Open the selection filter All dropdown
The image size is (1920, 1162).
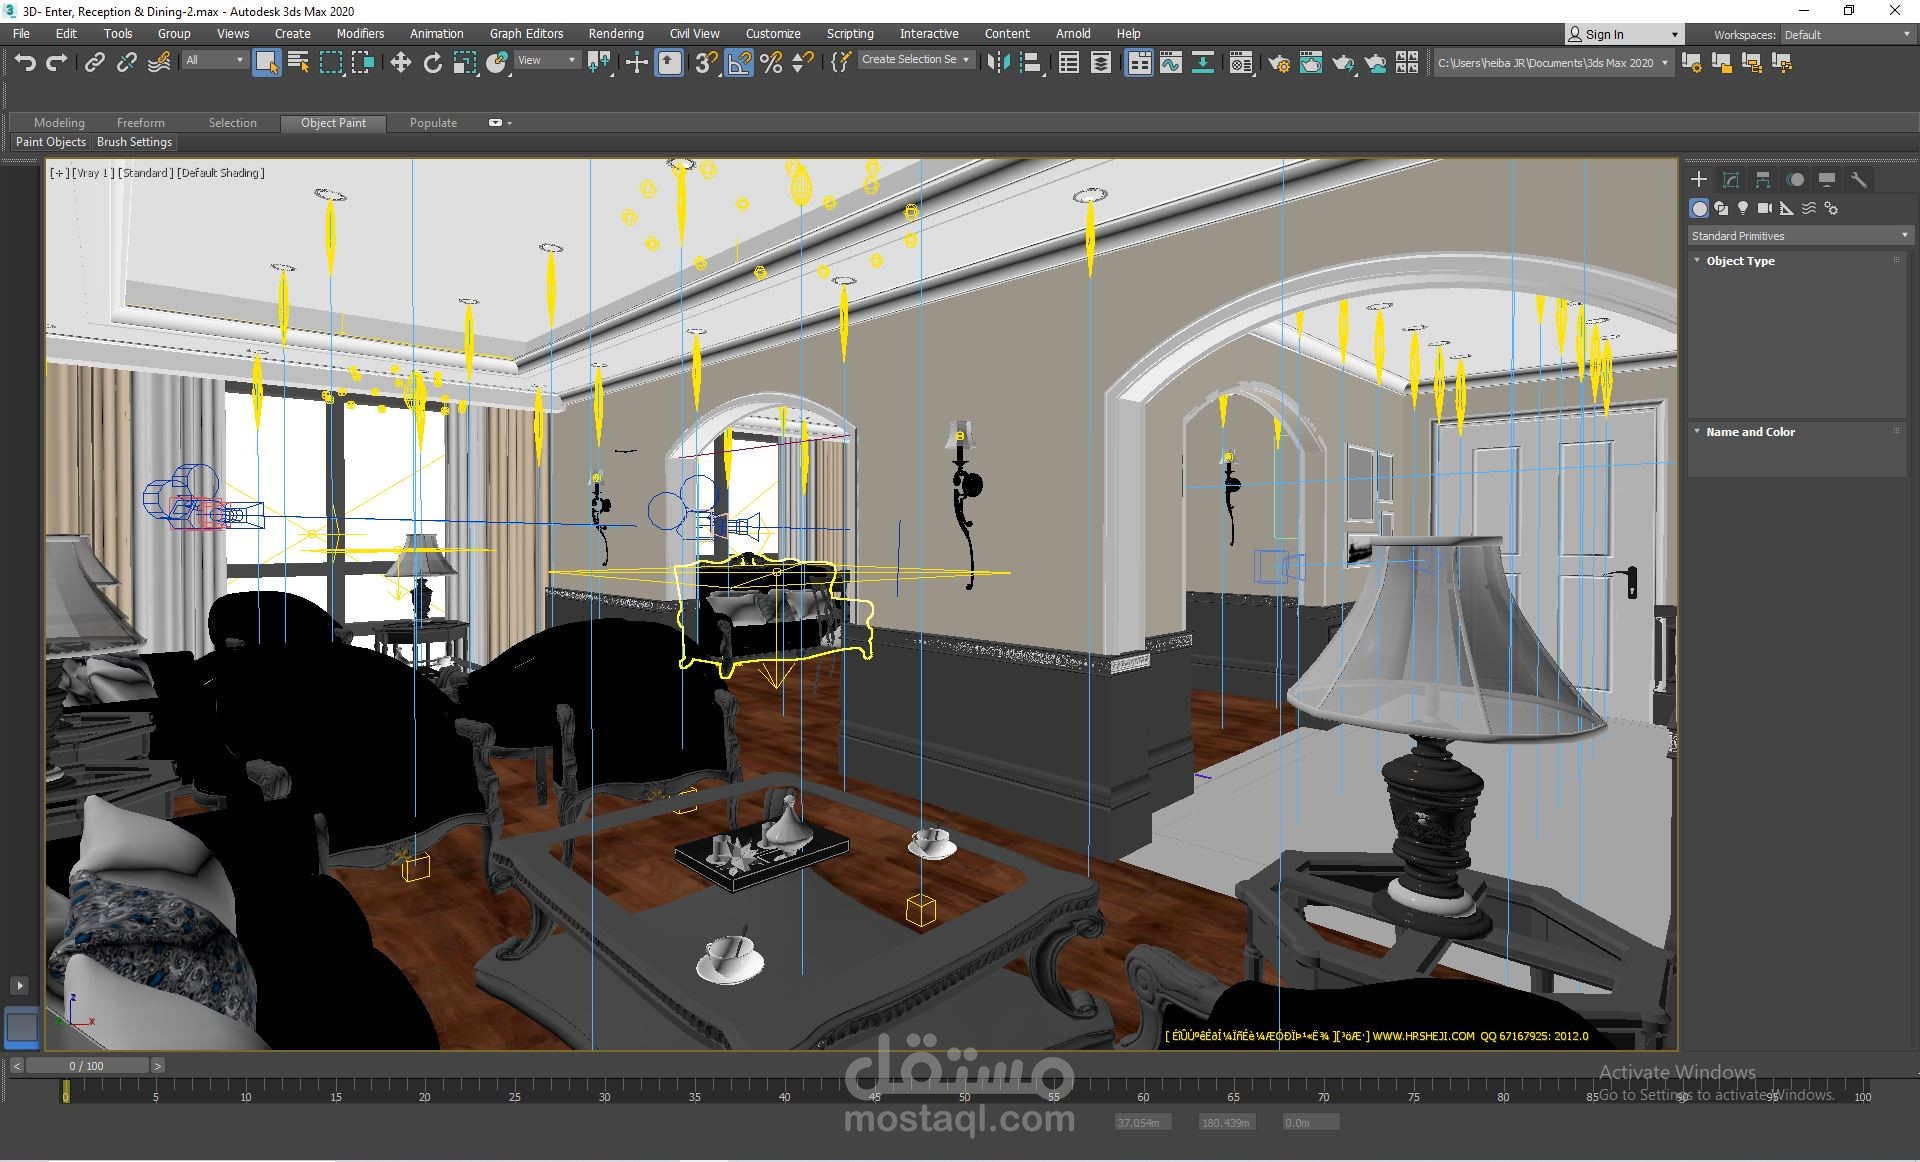(214, 60)
